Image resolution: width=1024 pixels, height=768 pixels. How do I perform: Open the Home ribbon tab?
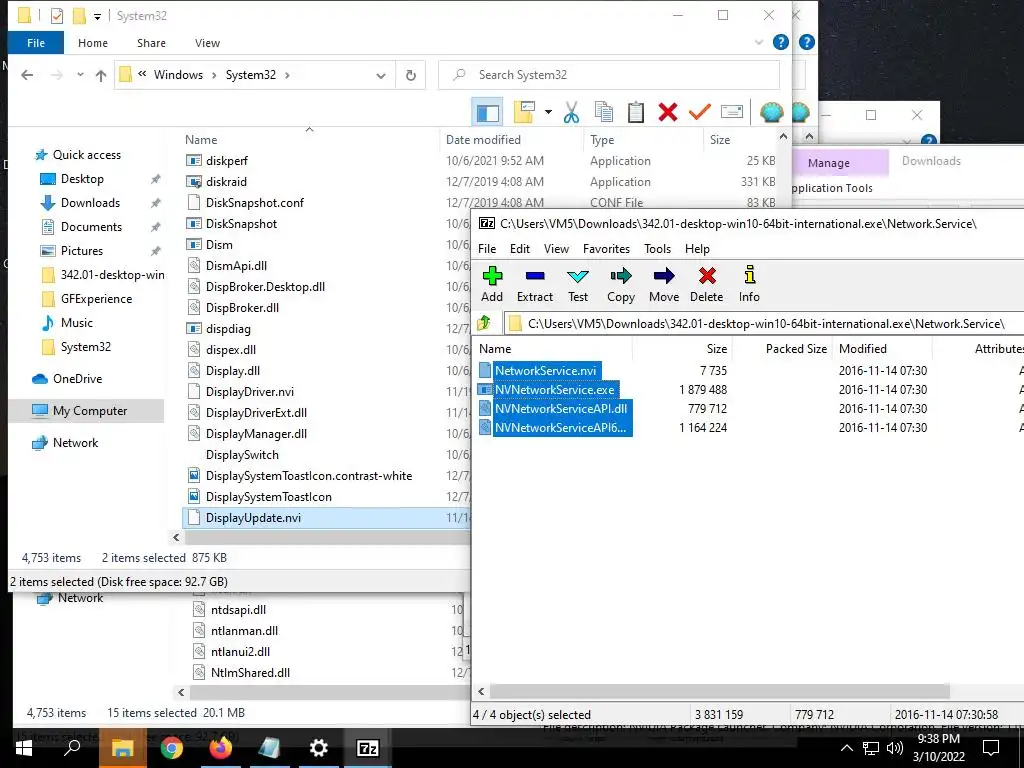(x=93, y=43)
